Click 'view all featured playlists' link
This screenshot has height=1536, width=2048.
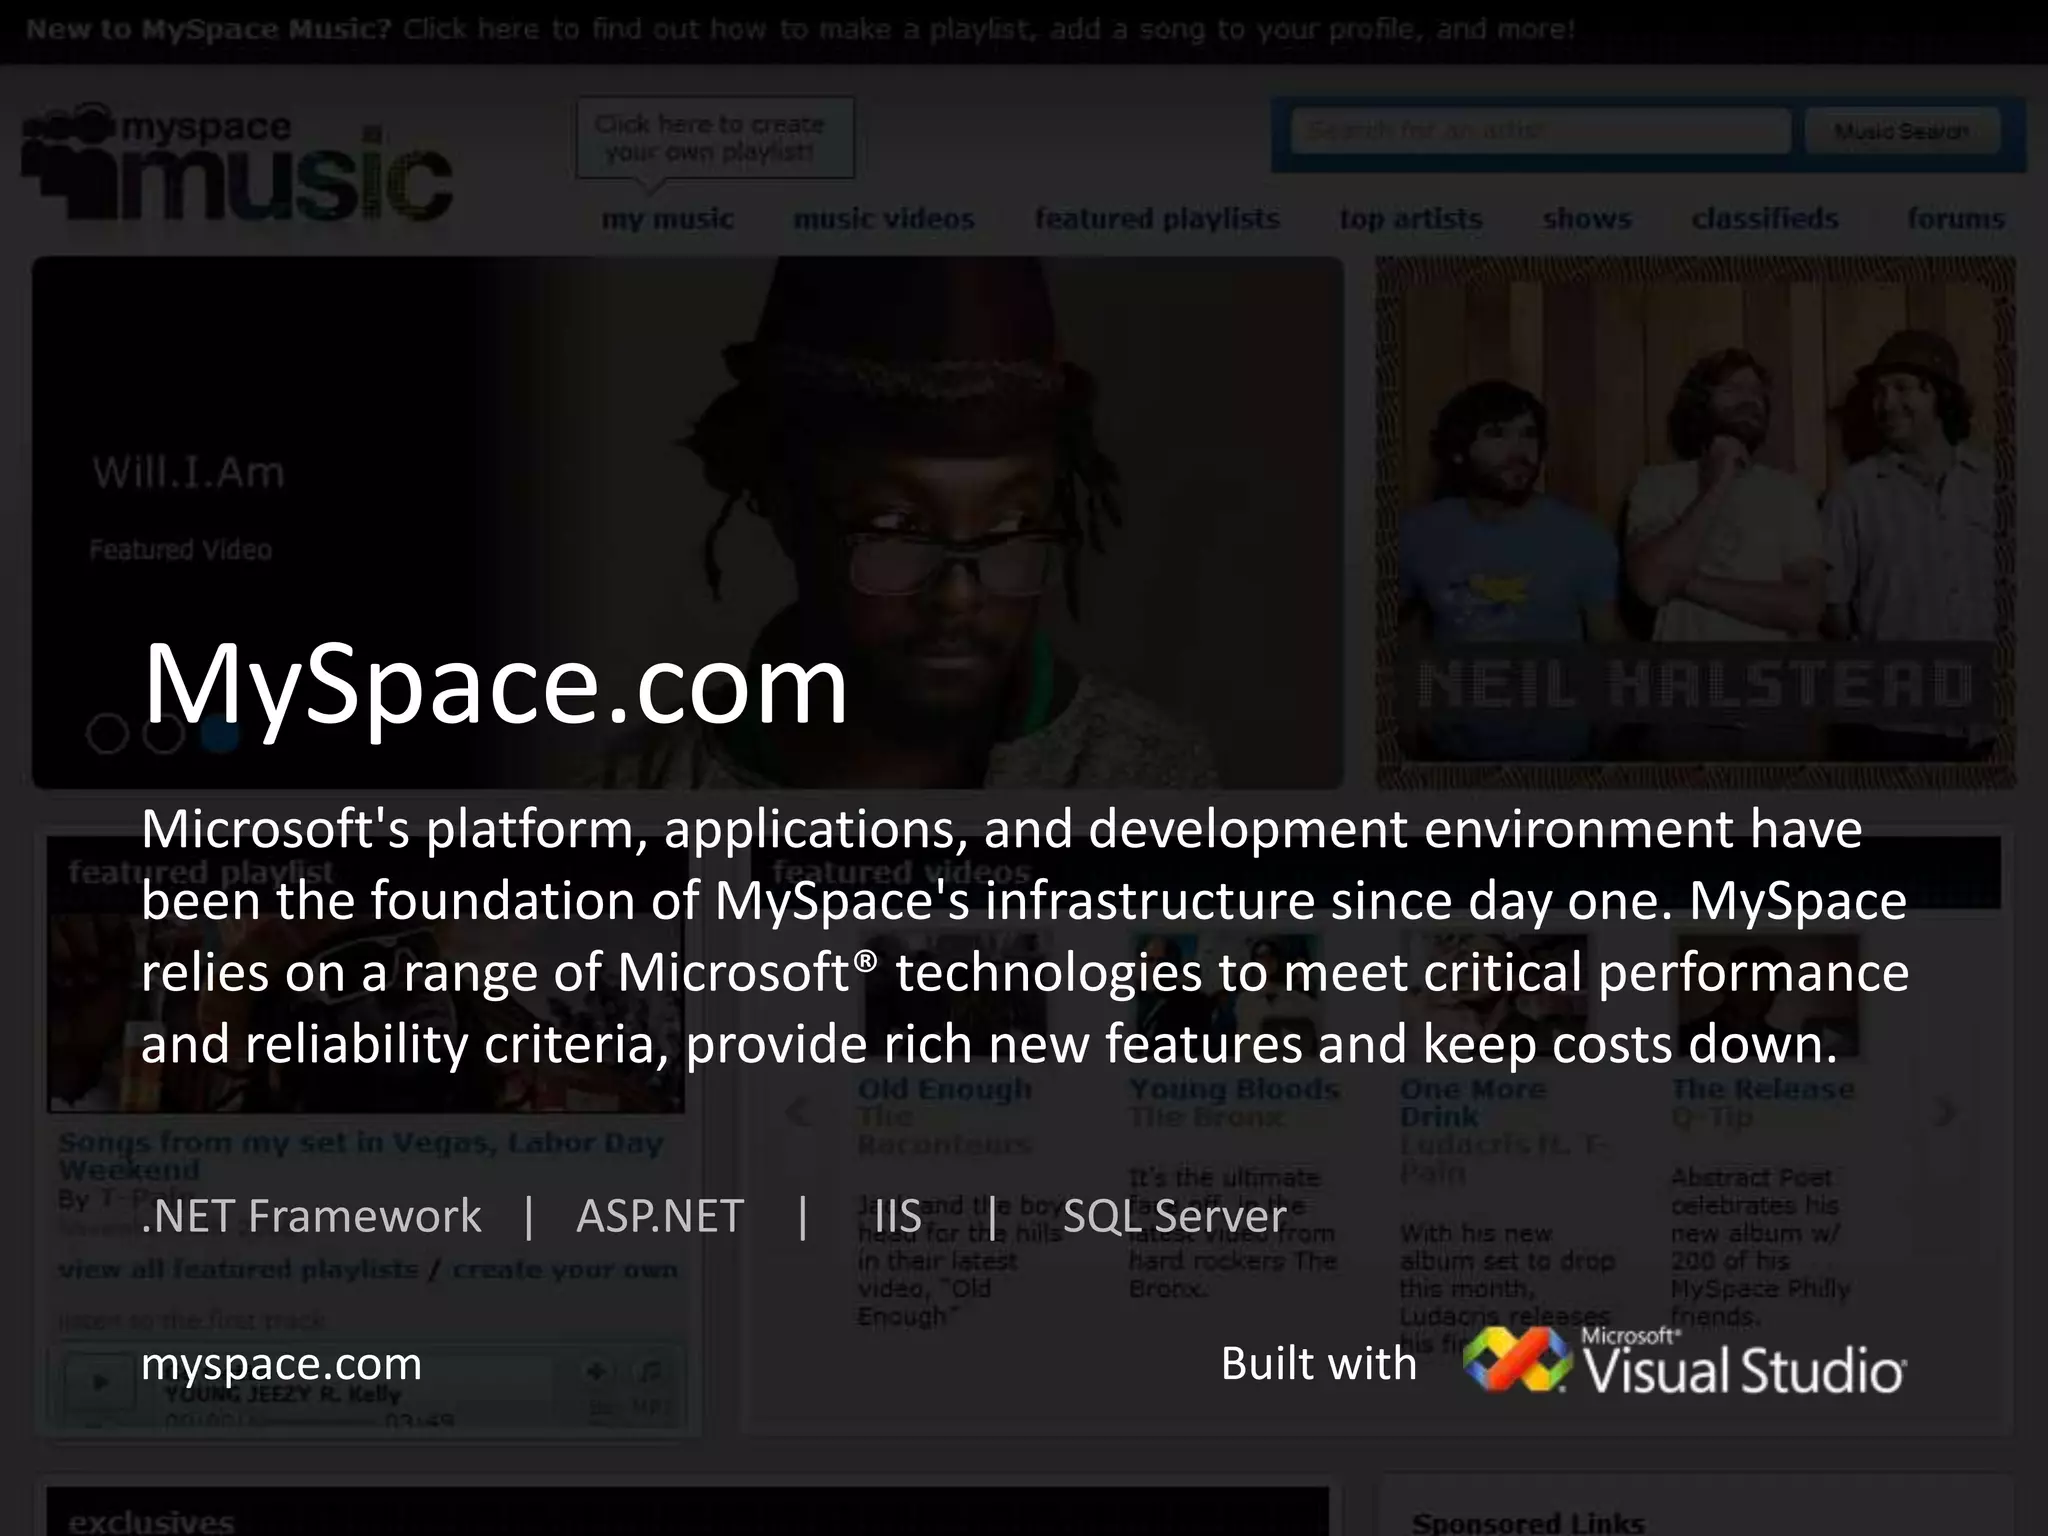[238, 1269]
